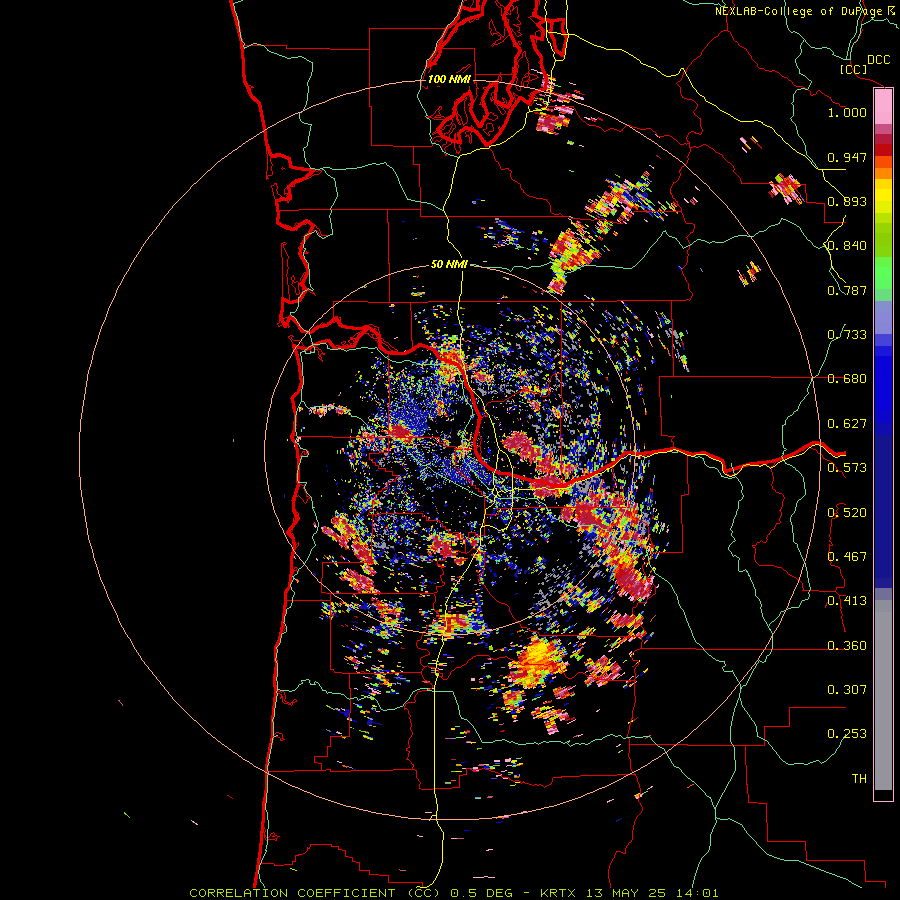This screenshot has height=900, width=900.
Task: Select the 0.840 legend value
Action: pyautogui.click(x=847, y=246)
